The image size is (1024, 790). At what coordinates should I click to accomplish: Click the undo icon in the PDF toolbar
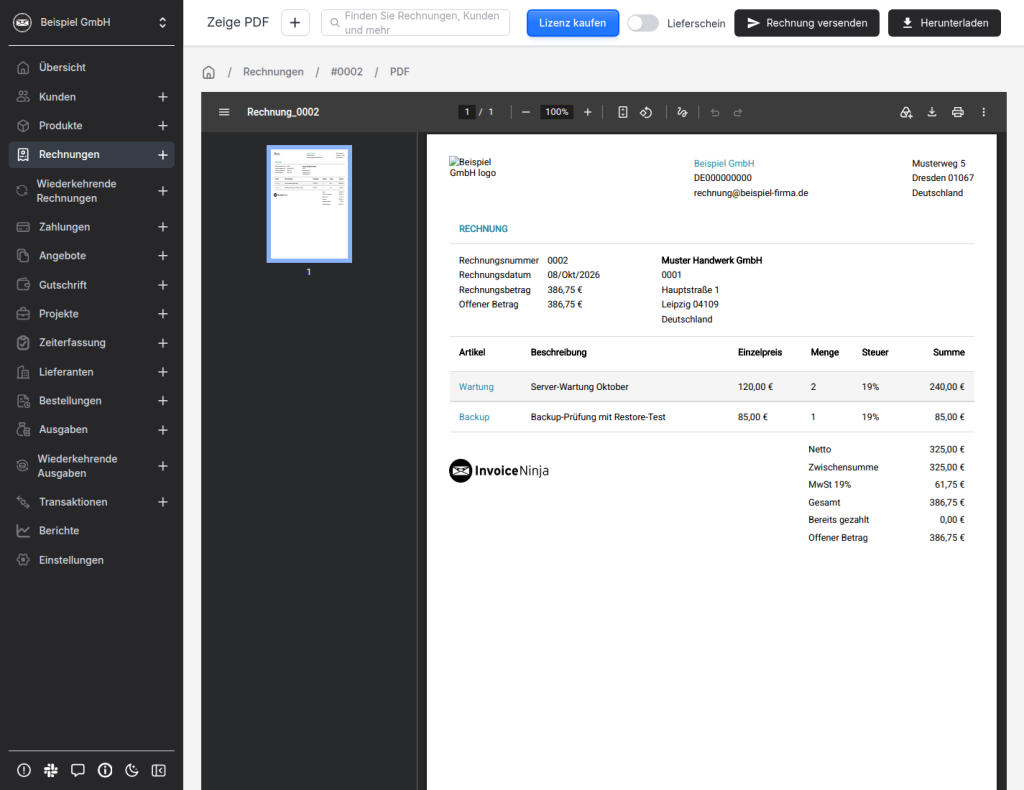tap(715, 112)
